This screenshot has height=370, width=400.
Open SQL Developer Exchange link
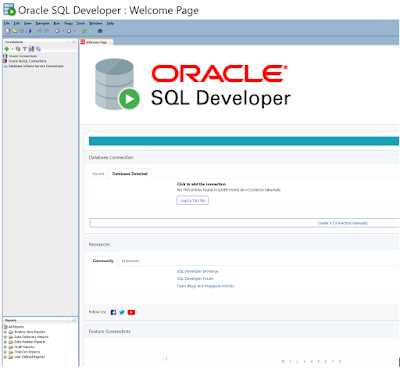coord(198,271)
